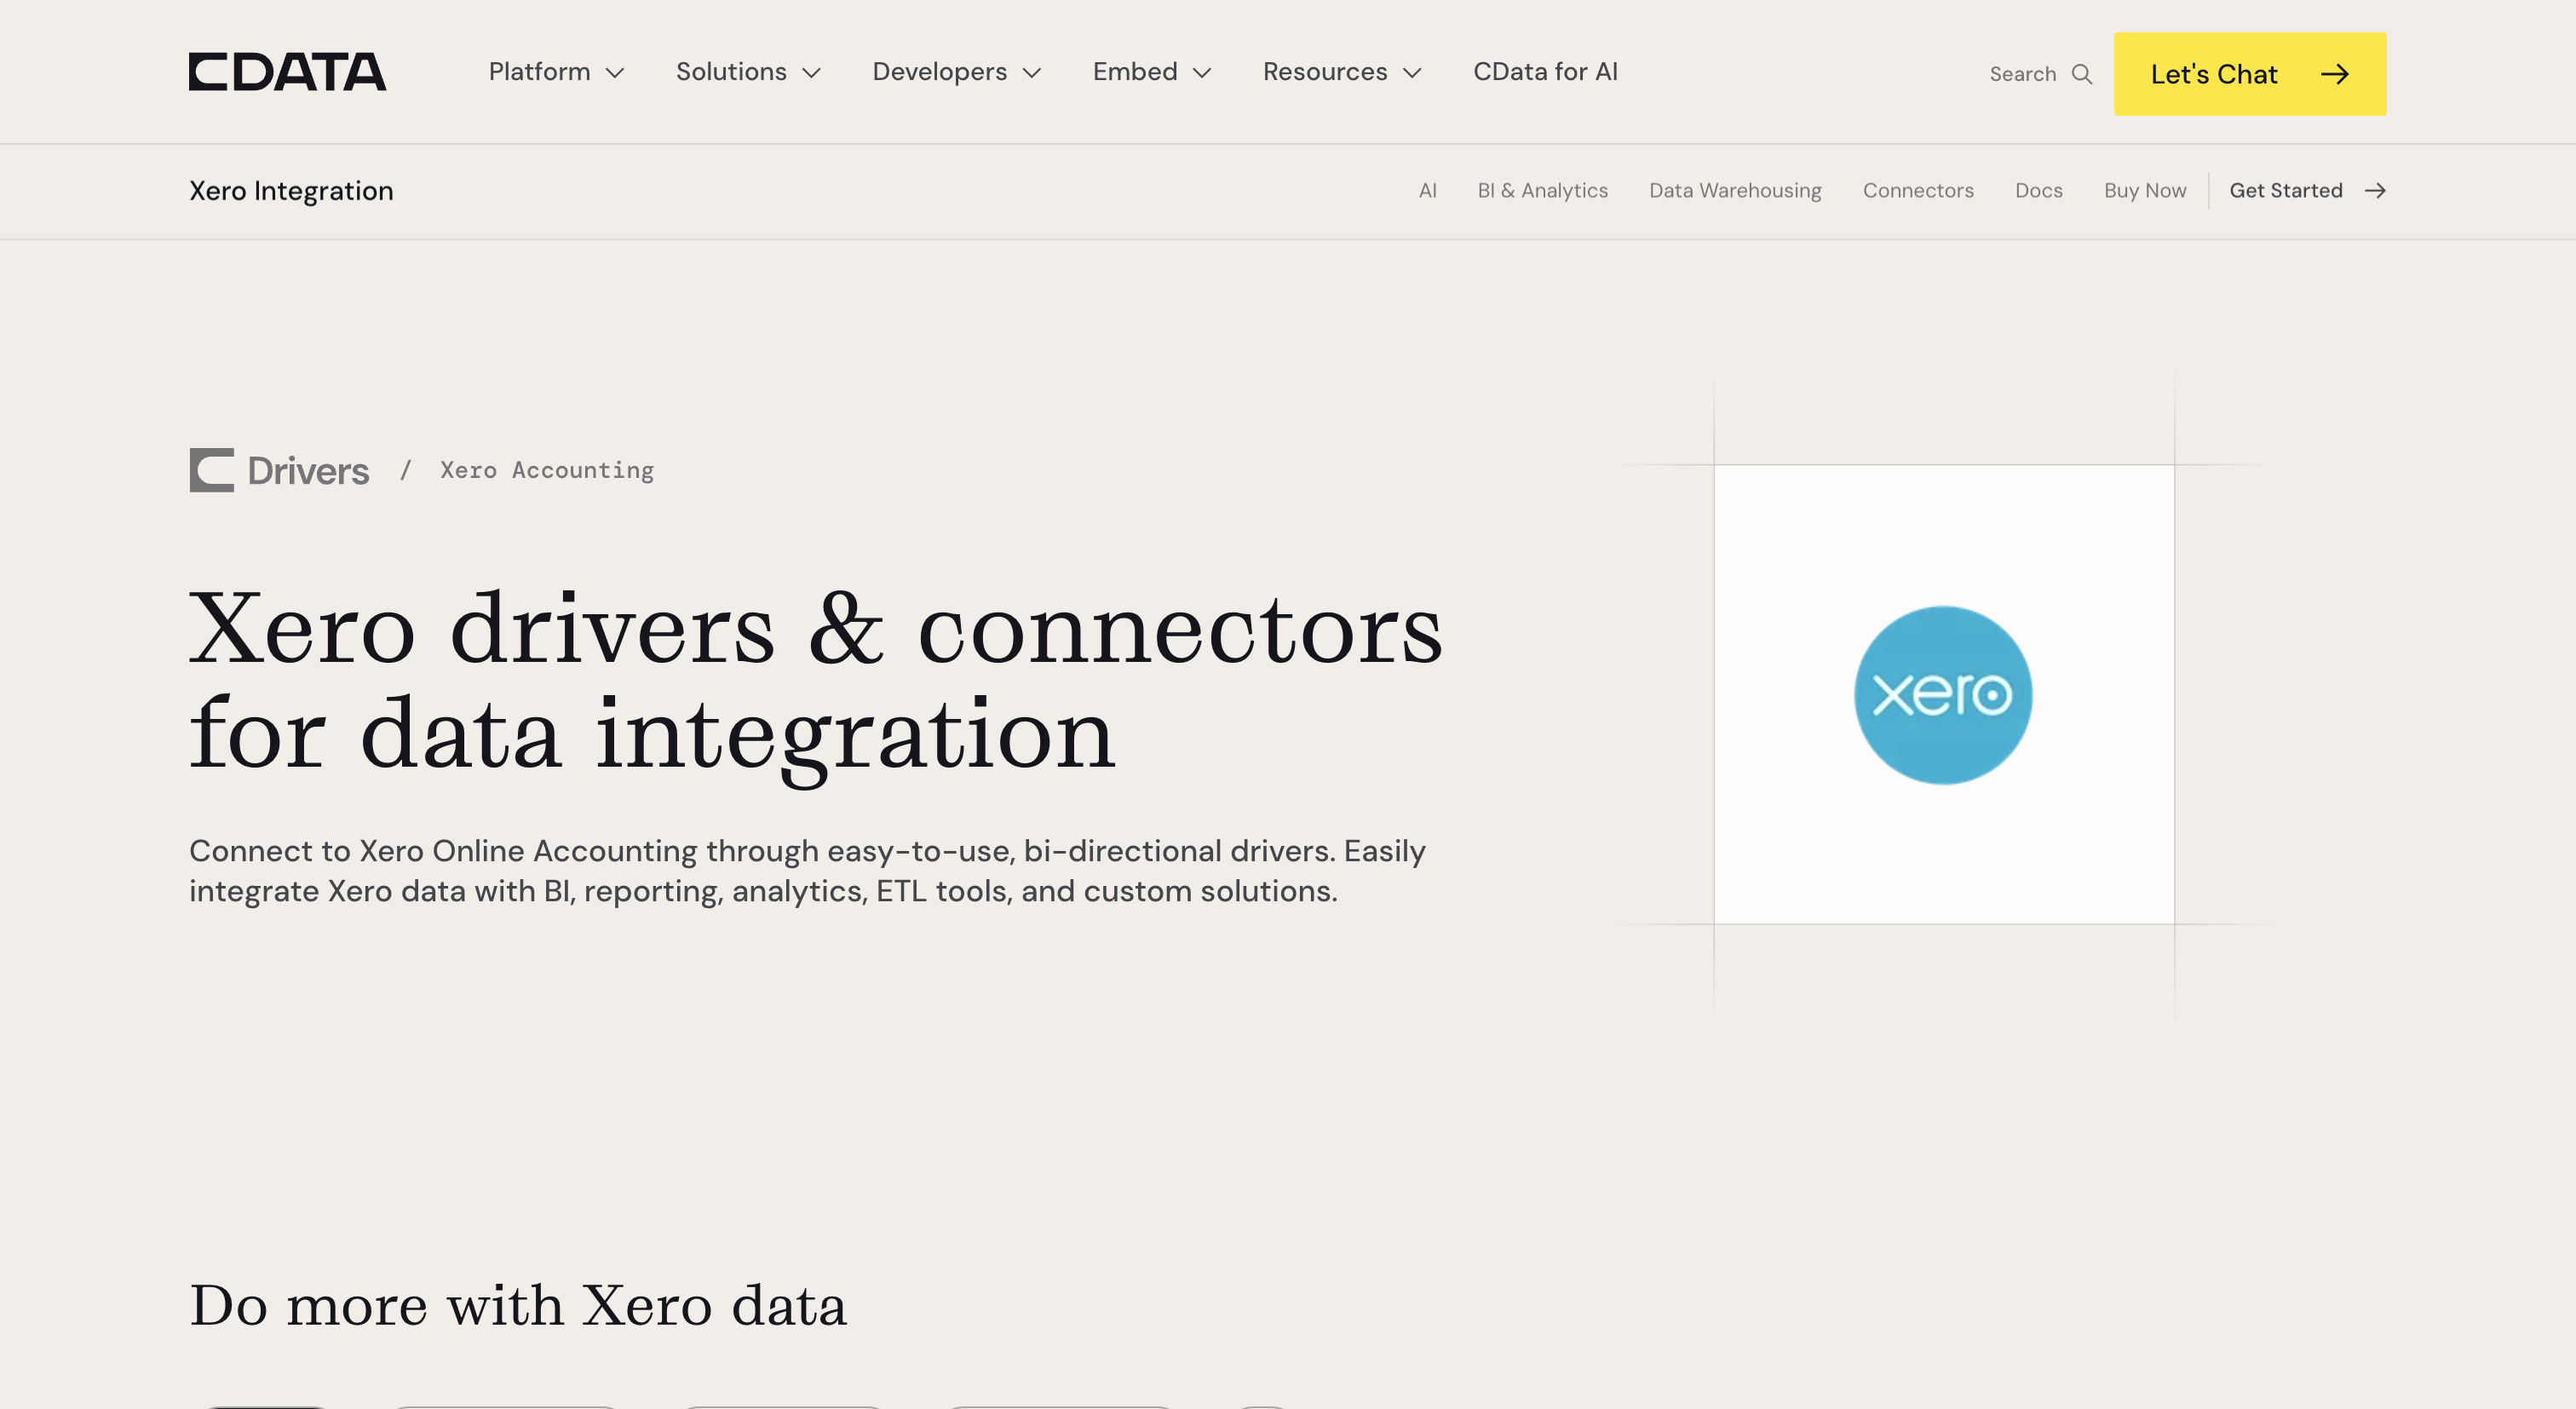The height and width of the screenshot is (1409, 2576).
Task: Click the Get Started arrow icon
Action: [x=2375, y=191]
